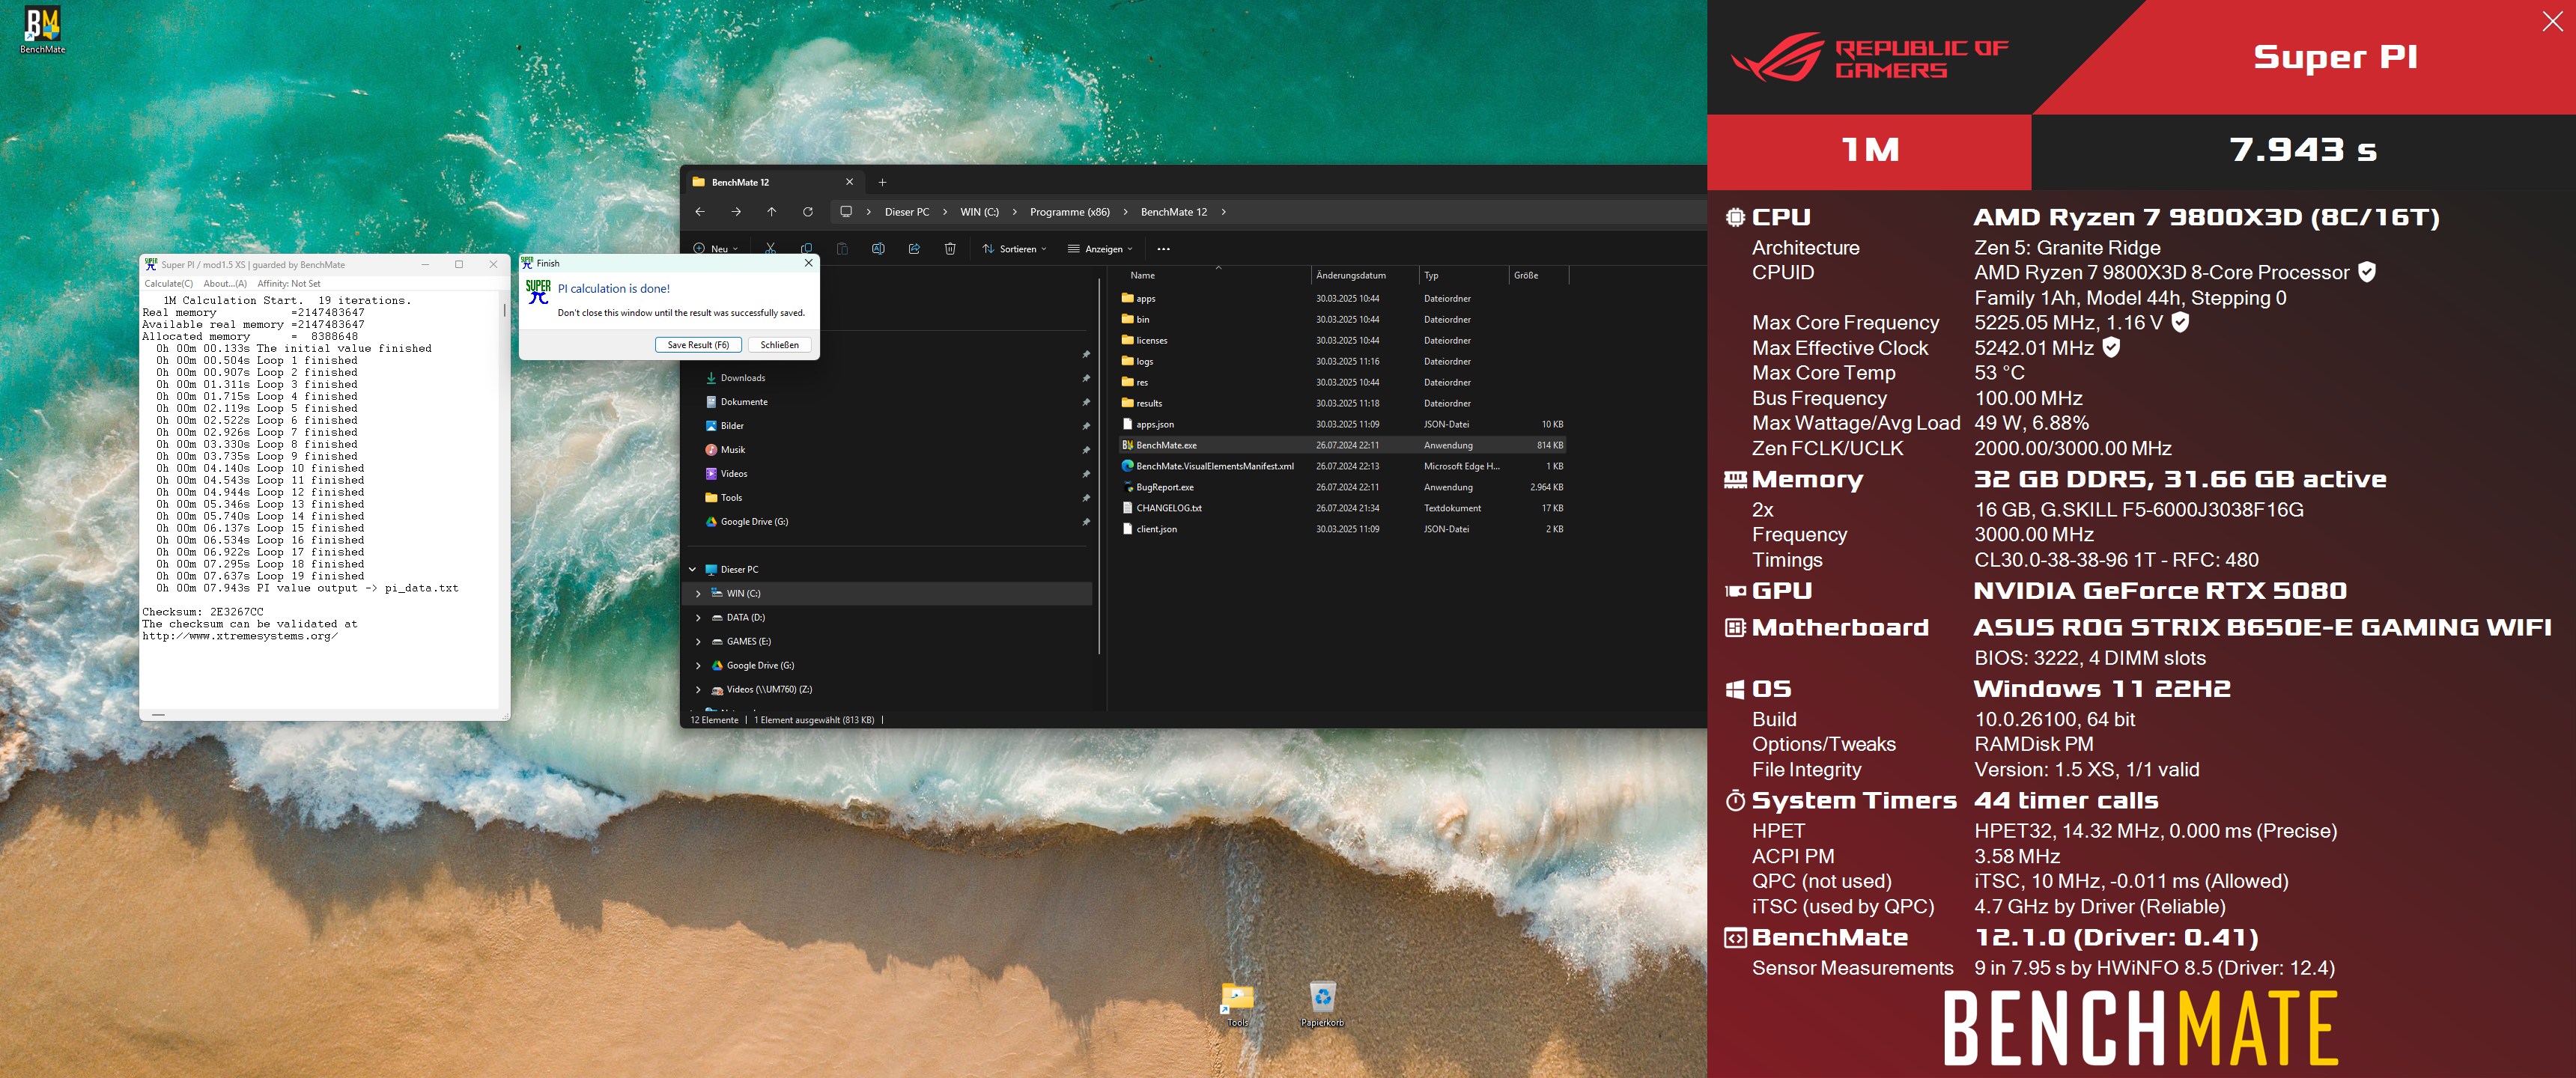Open the three-dots more options menu in Explorer

click(x=1163, y=248)
